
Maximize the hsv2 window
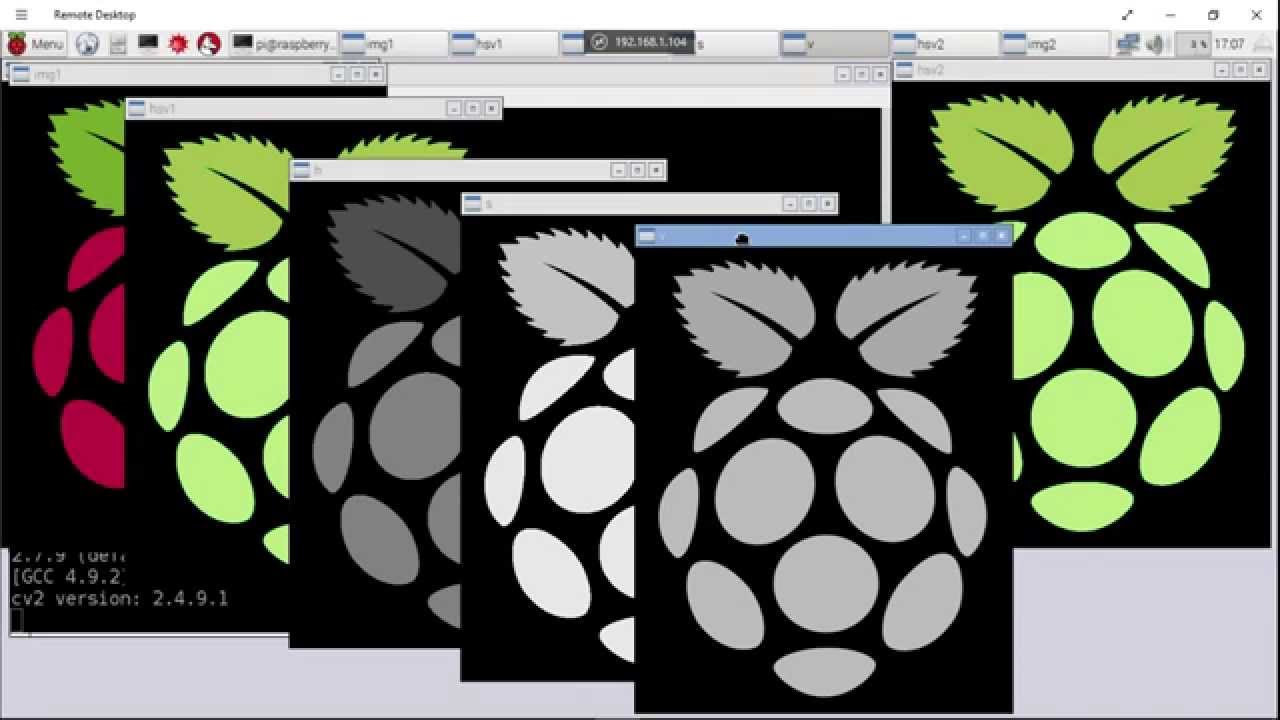pyautogui.click(x=1241, y=70)
